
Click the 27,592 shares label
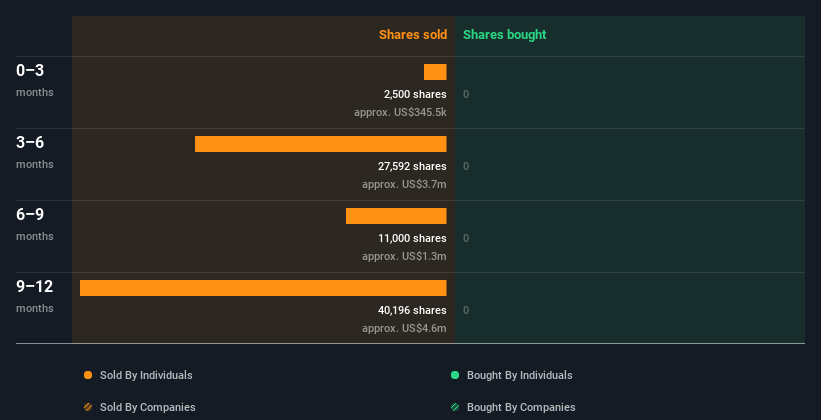tap(412, 167)
